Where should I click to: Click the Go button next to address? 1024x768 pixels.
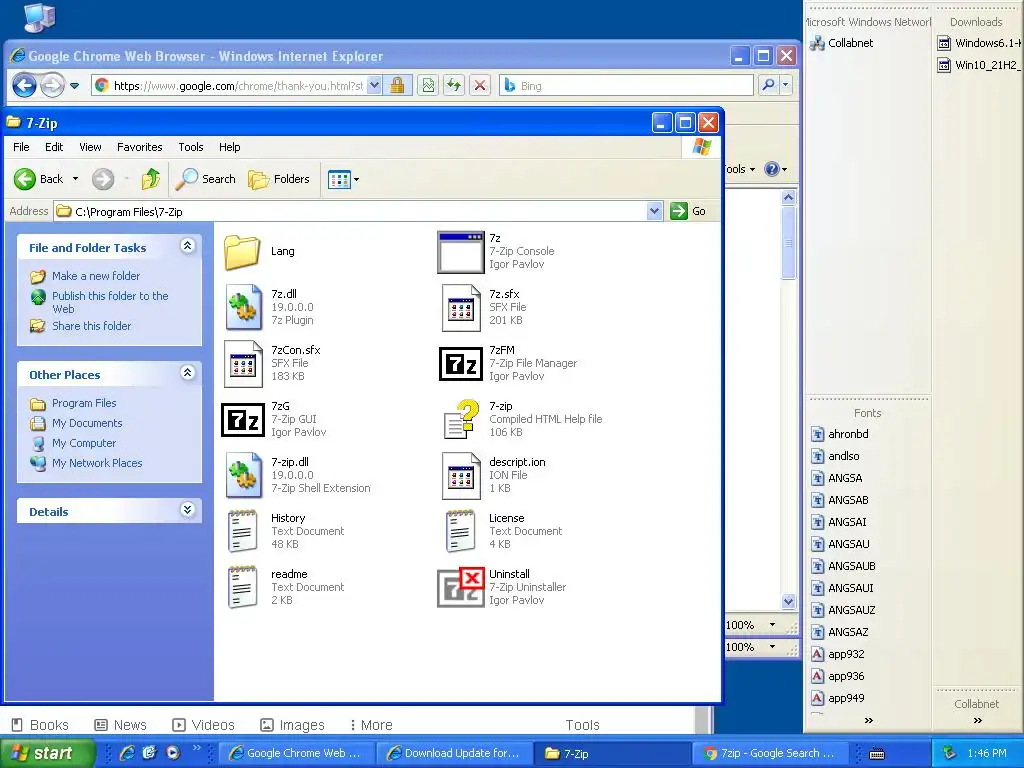tap(688, 211)
